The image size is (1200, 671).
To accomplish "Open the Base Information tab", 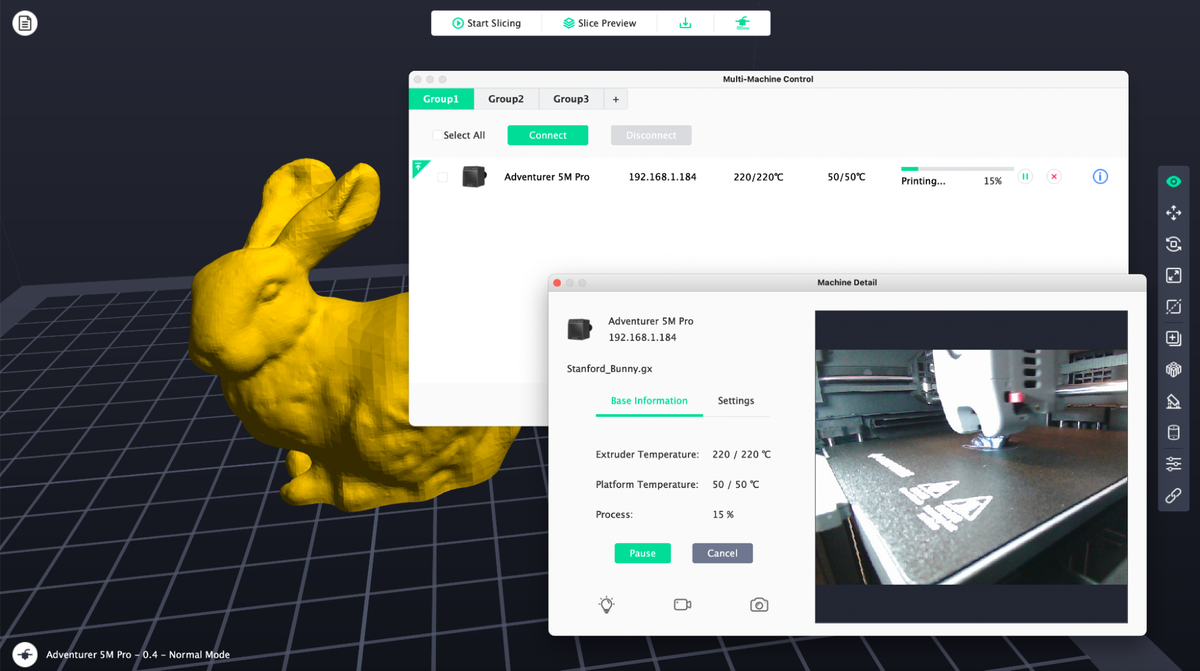I will pyautogui.click(x=649, y=401).
